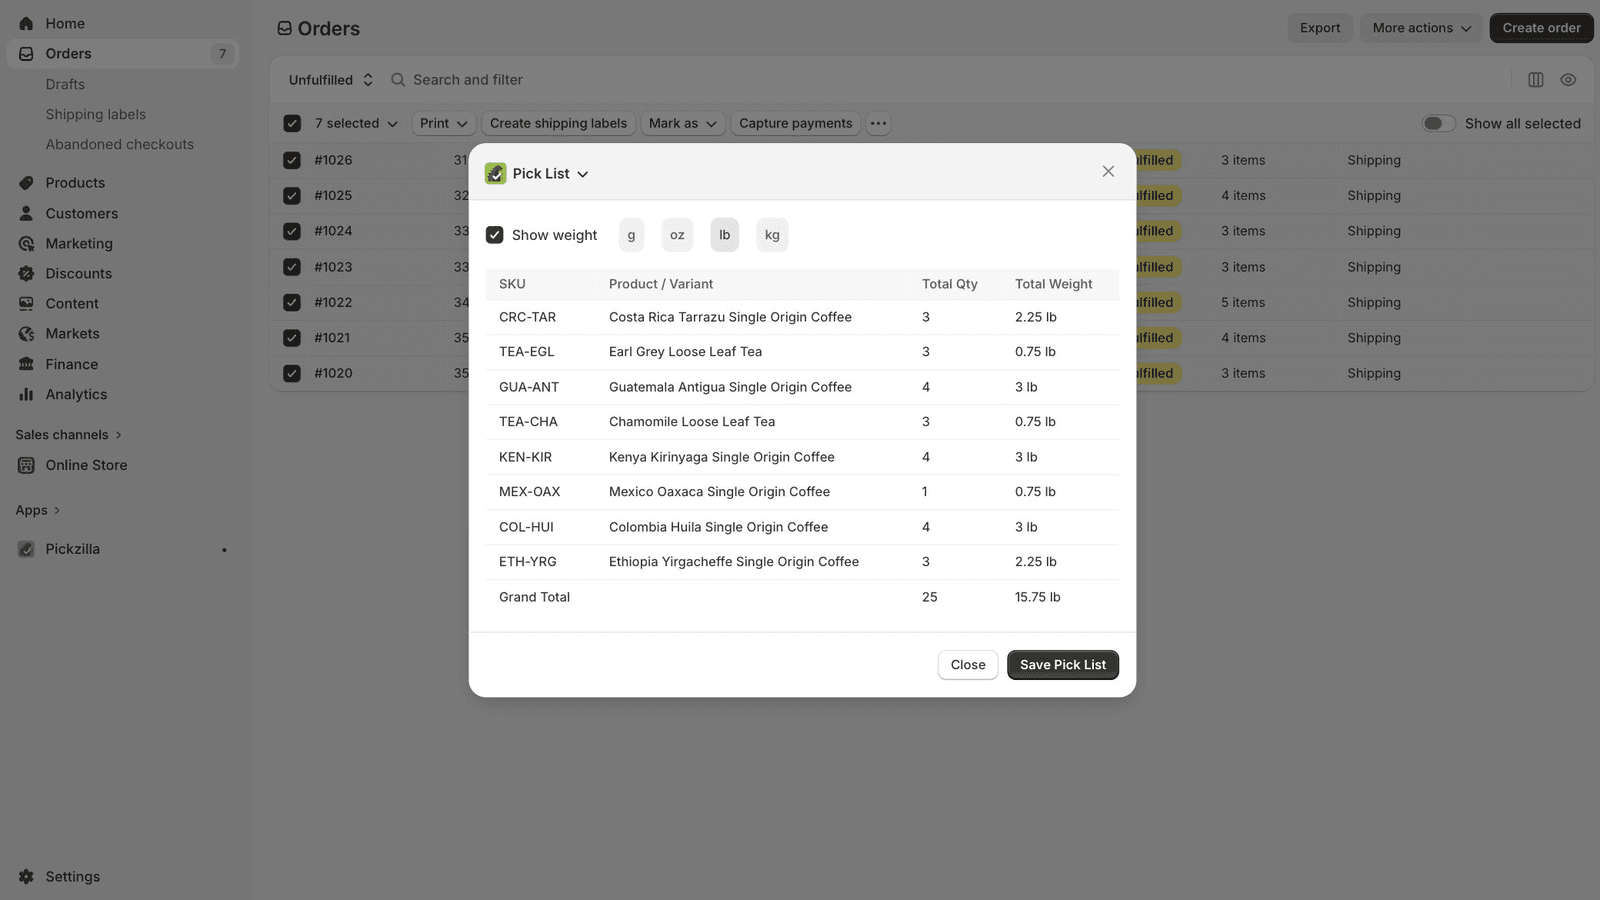Click the CRC-TAR SKU cell
The image size is (1600, 900).
click(x=527, y=317)
